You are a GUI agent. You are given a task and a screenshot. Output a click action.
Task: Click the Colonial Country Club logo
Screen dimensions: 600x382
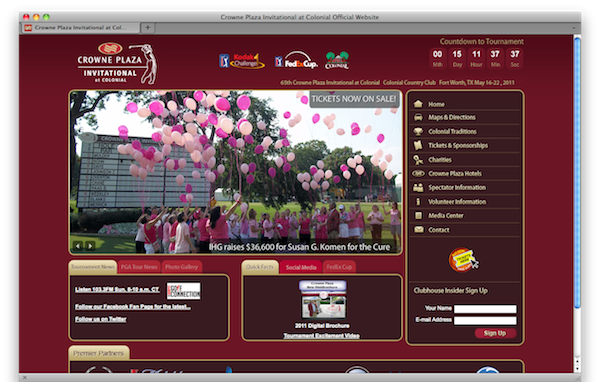(337, 60)
